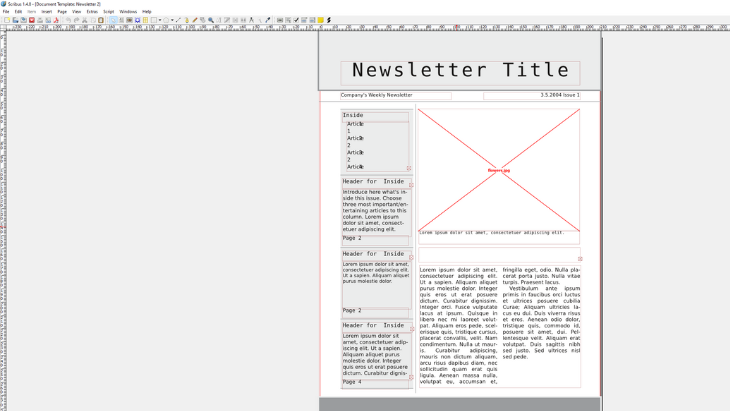Click the Cut scissors icon

tap(85, 20)
